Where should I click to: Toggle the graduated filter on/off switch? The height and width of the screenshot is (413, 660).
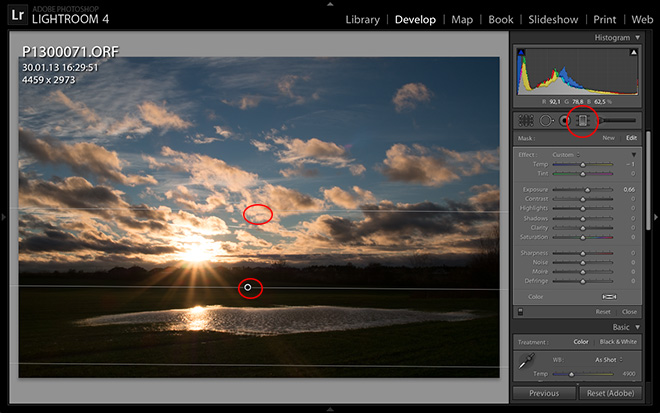pos(521,312)
